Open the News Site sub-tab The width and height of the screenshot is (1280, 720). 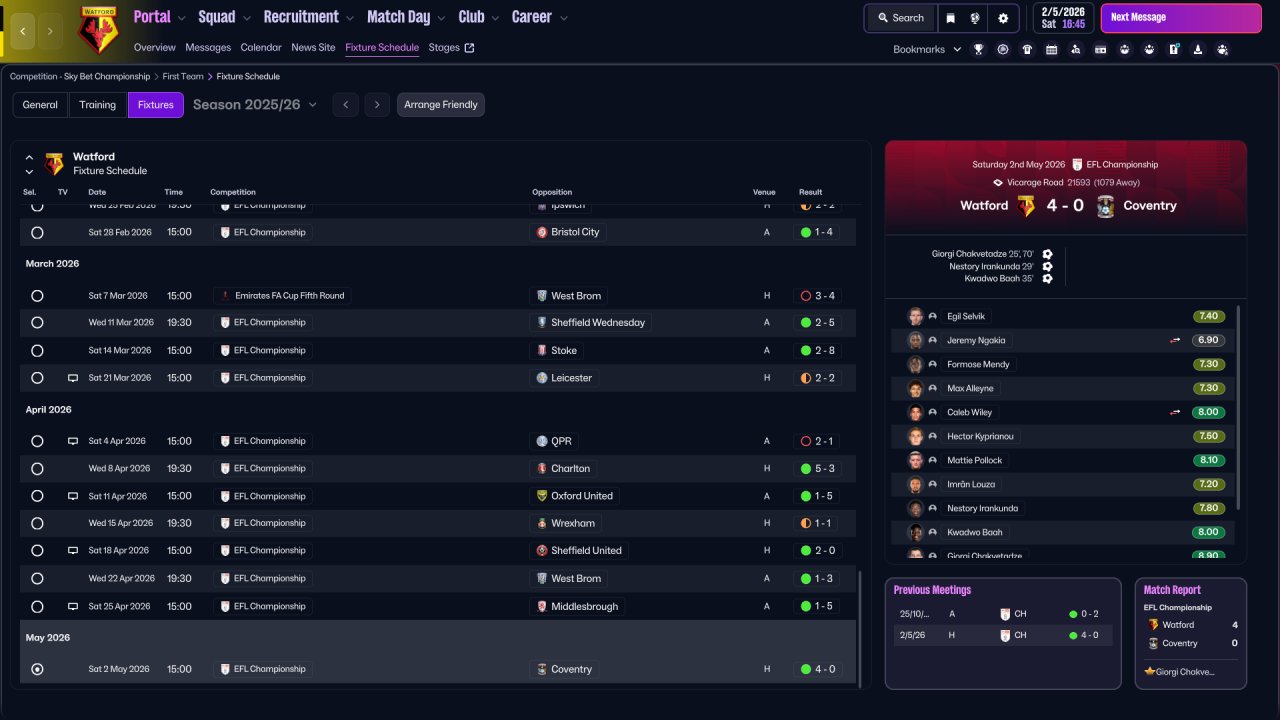click(x=313, y=47)
